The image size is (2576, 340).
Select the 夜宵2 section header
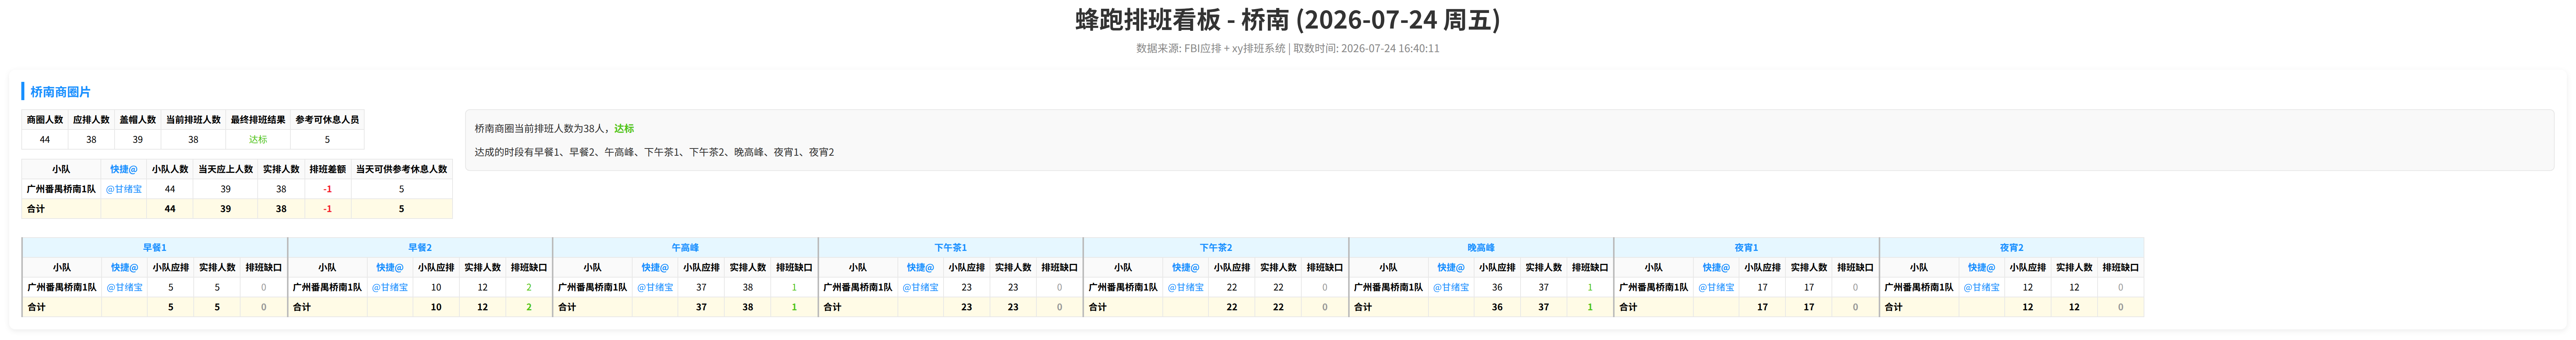[2012, 247]
